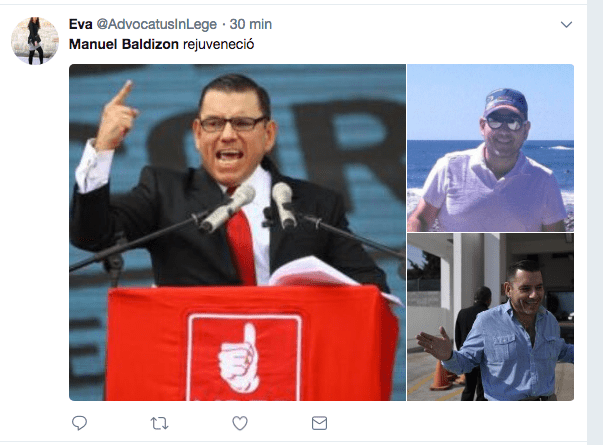Open the beach photo with the capped man
Screen dimensions: 603x445
pyautogui.click(x=490, y=148)
